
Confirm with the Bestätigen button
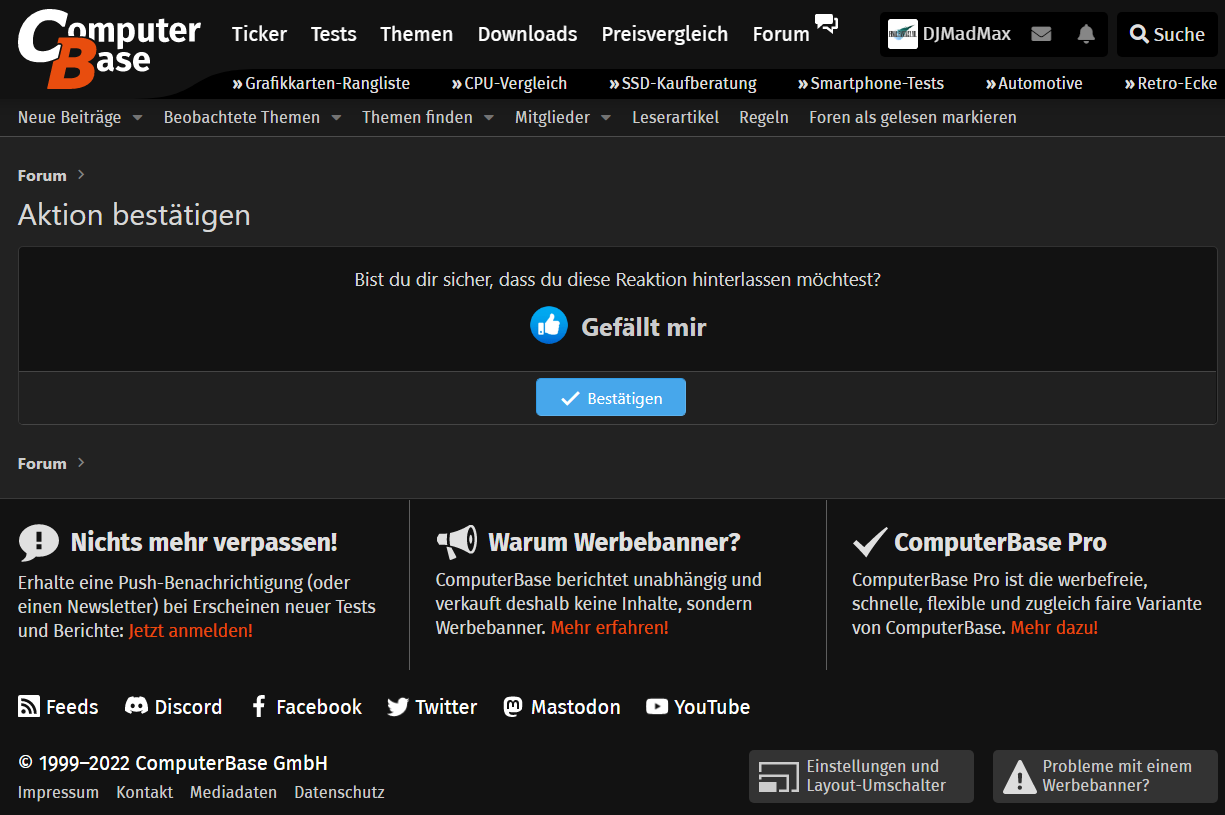coord(611,397)
